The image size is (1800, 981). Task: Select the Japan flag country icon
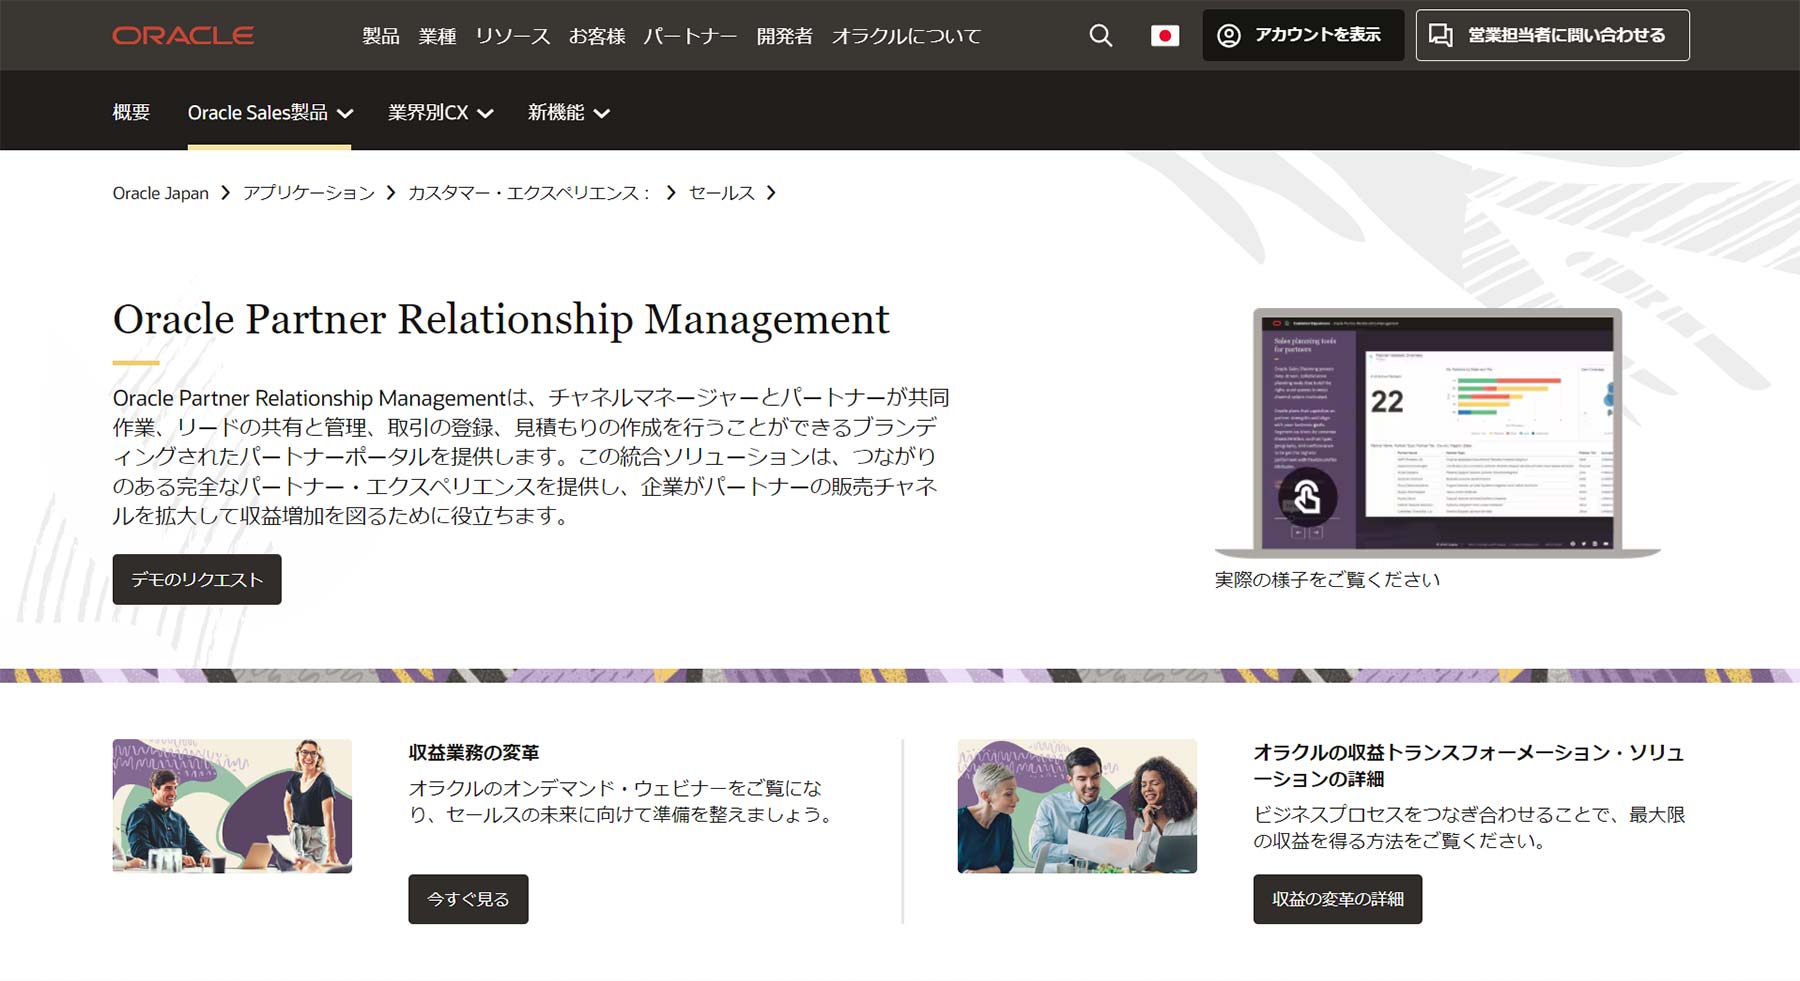coord(1165,36)
